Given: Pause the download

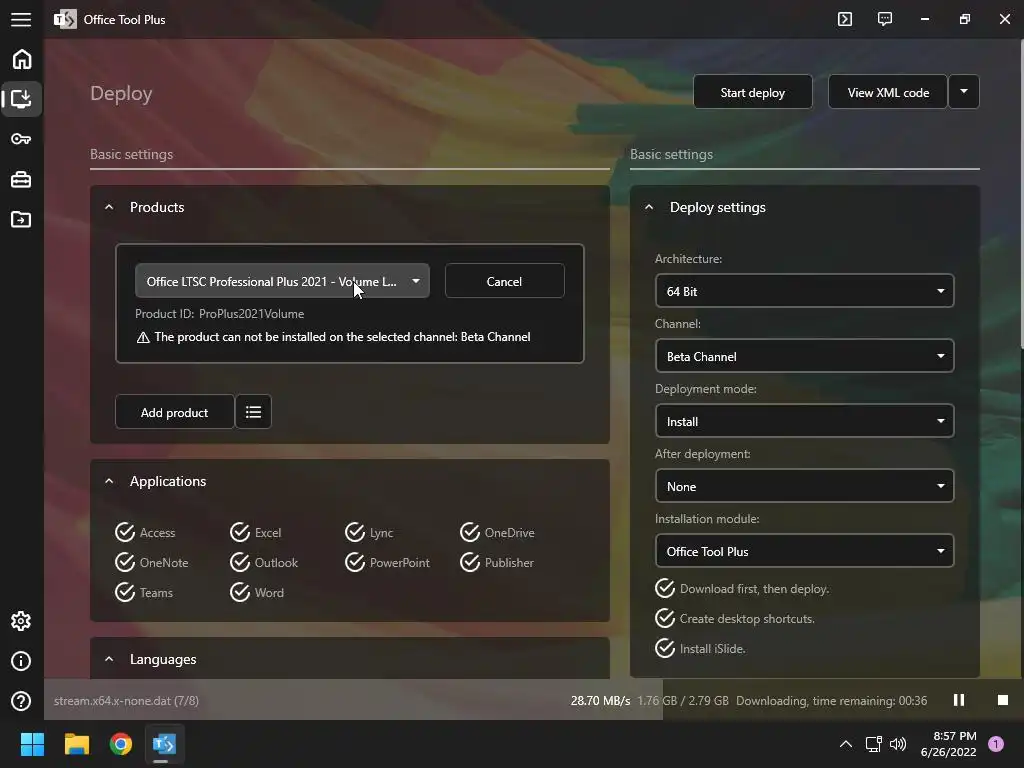Looking at the screenshot, I should pyautogui.click(x=959, y=700).
